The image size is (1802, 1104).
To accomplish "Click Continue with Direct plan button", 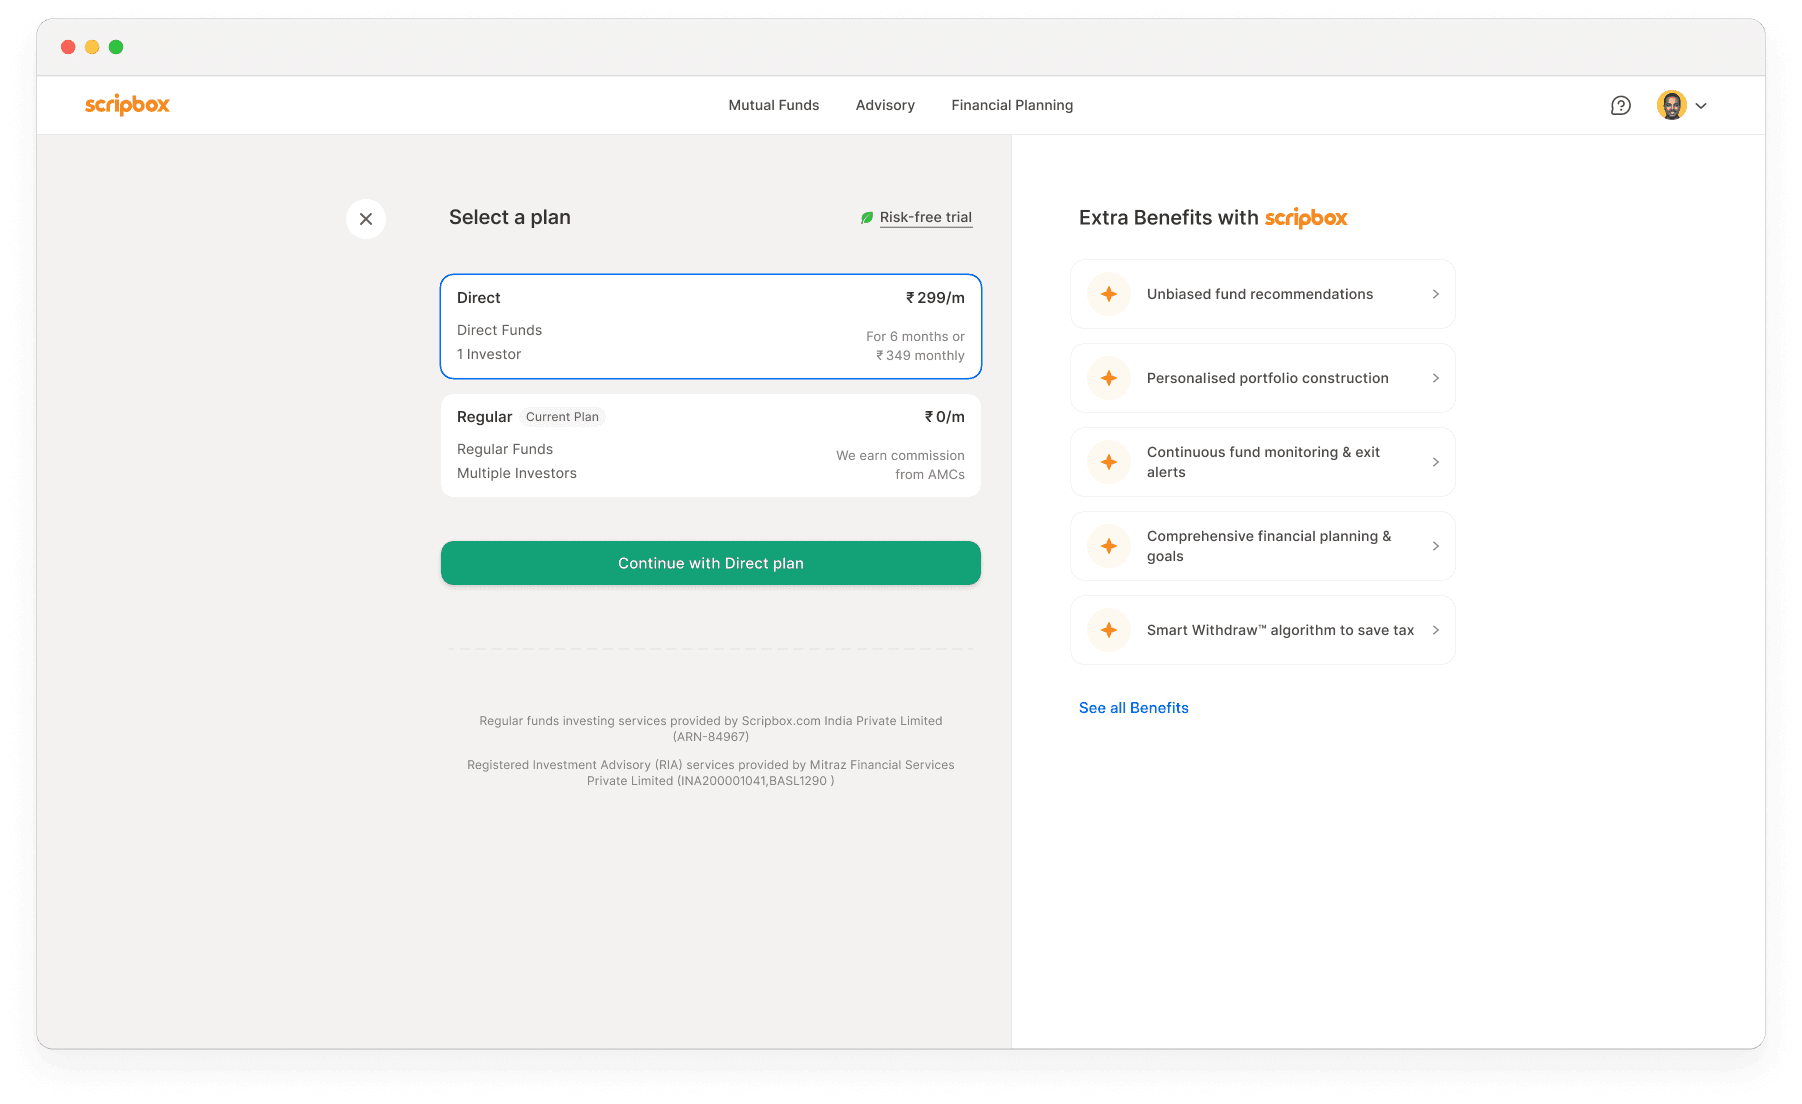I will [x=711, y=563].
